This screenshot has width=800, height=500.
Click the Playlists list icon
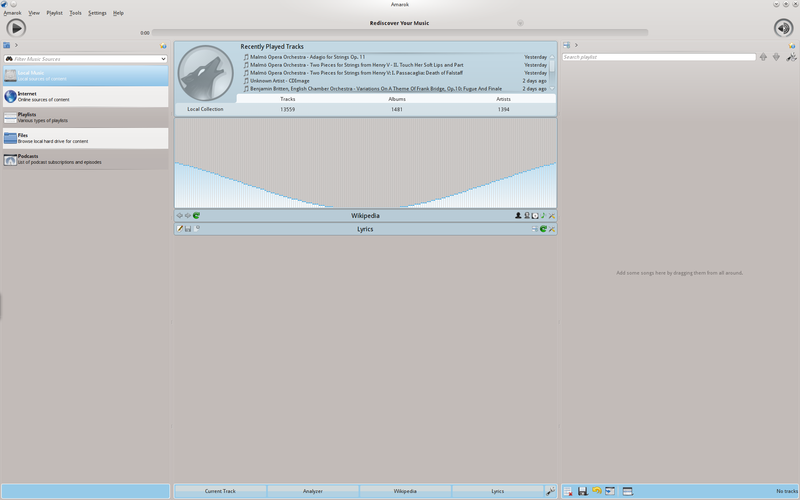pos(10,117)
